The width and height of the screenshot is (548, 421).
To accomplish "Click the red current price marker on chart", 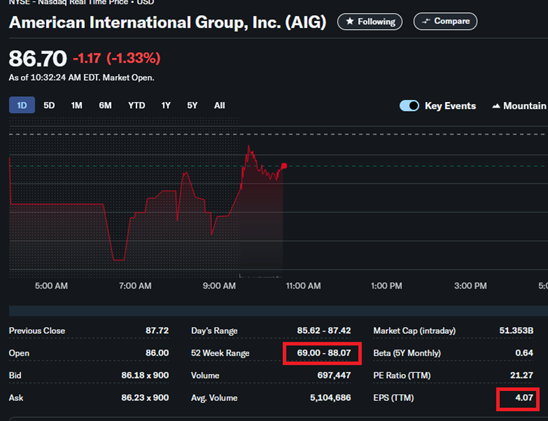I will pos(284,166).
